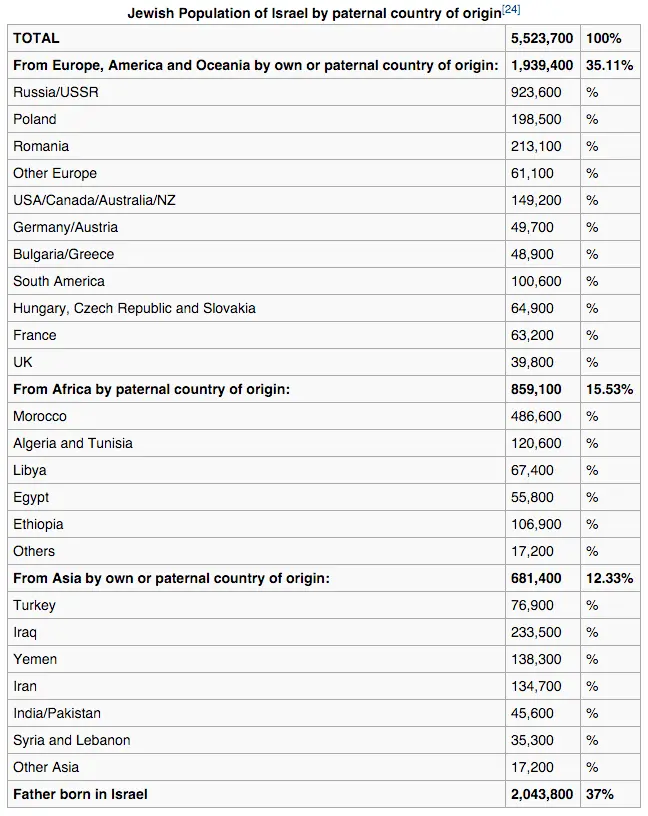
Task: Click Ethiopia's 106,900 population value
Action: coord(536,524)
